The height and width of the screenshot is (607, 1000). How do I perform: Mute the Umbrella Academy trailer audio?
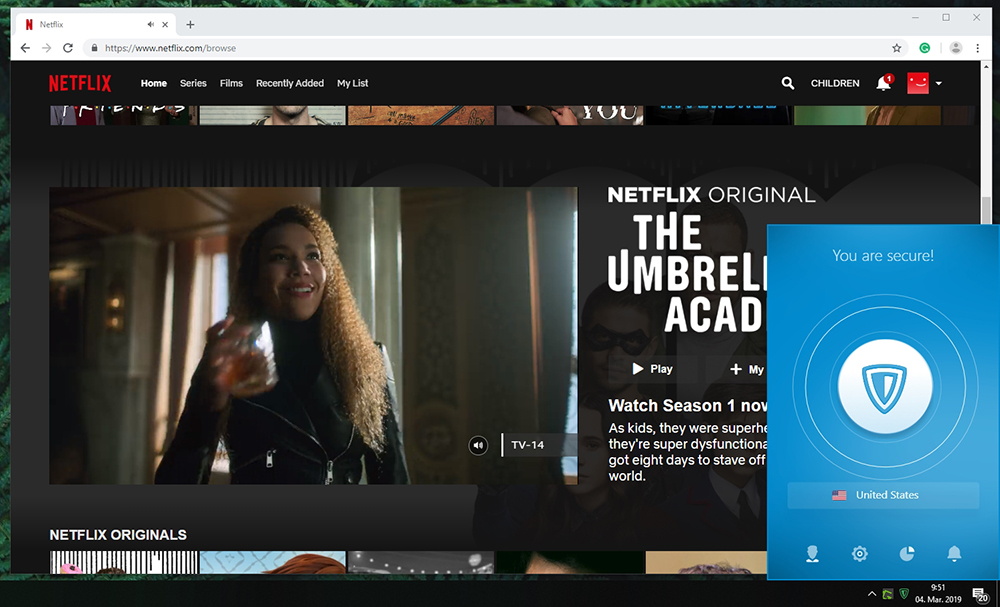click(478, 445)
